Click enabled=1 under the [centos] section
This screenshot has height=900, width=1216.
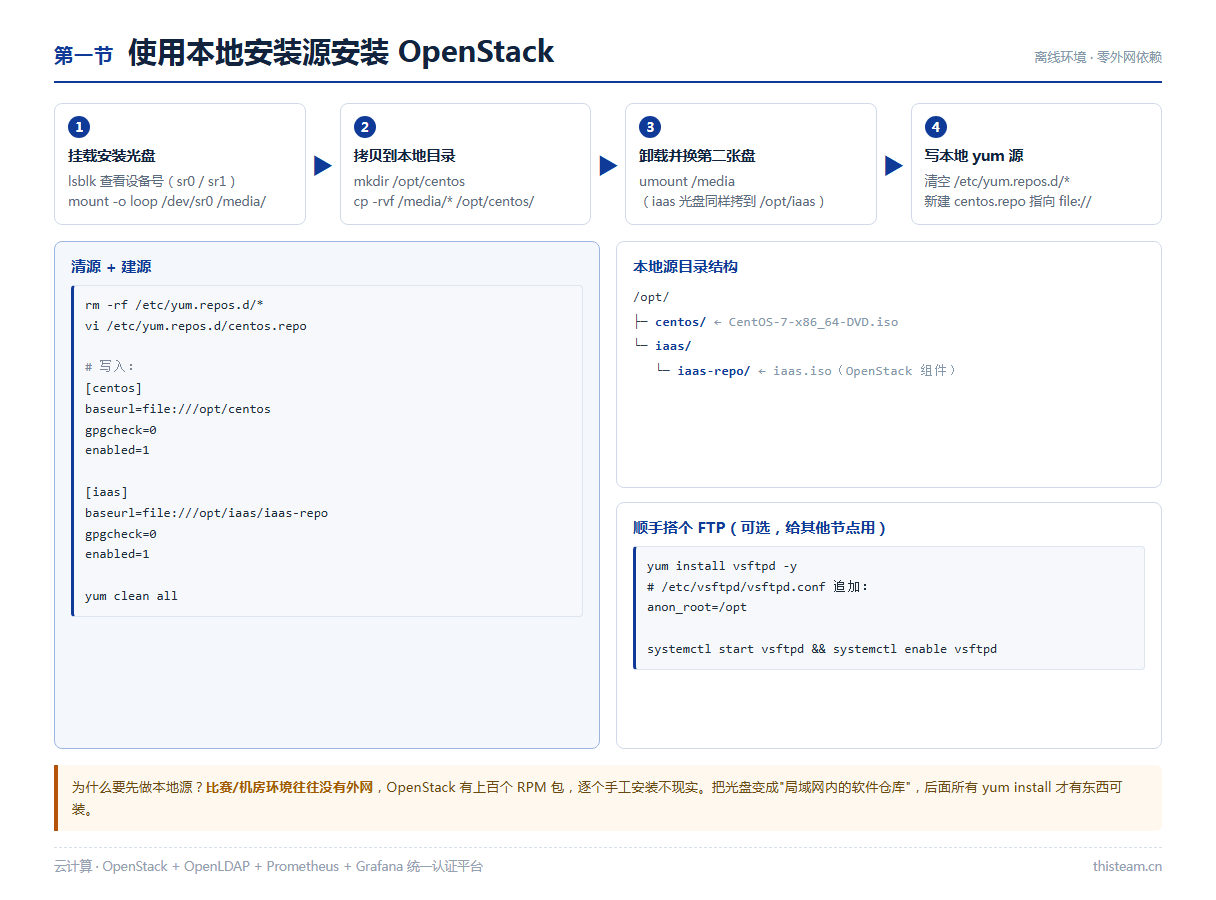117,450
